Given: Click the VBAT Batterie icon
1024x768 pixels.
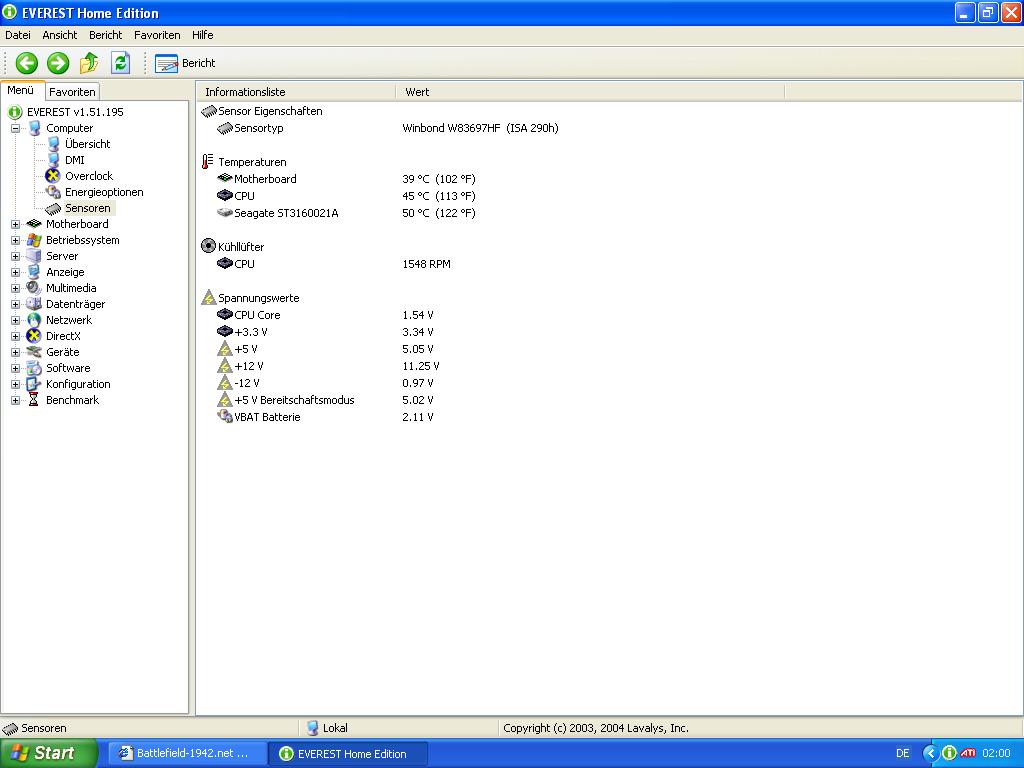Looking at the screenshot, I should (x=225, y=416).
